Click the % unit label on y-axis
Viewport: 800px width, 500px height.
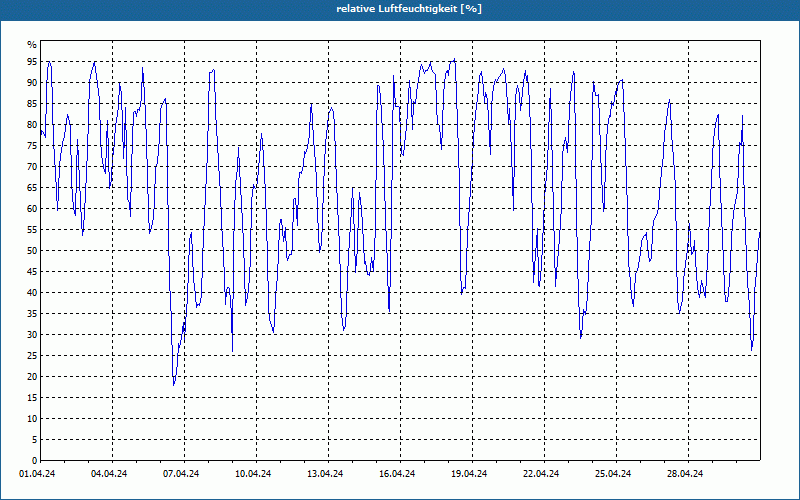(32, 45)
